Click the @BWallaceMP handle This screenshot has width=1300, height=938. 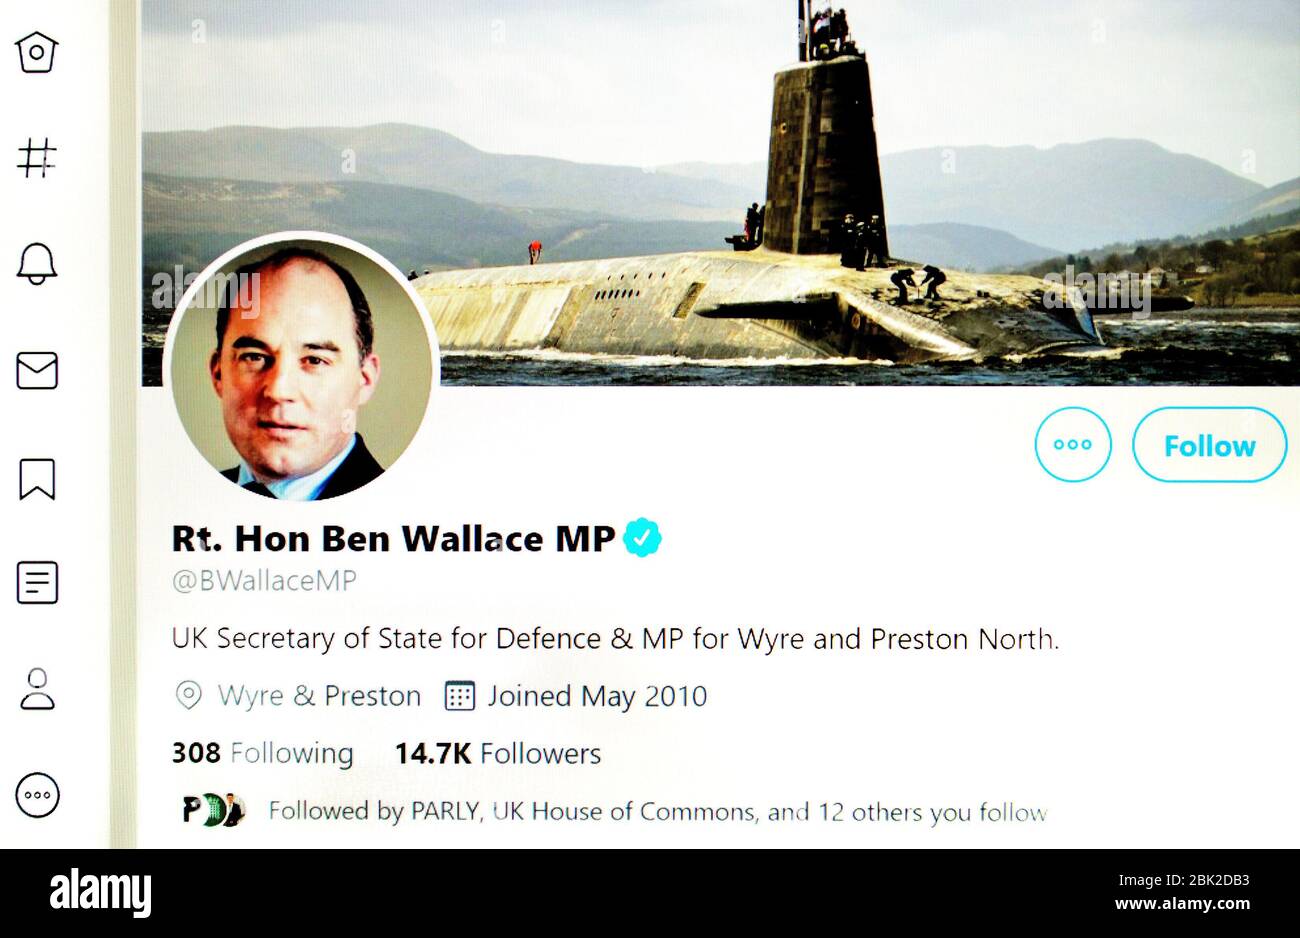264,581
